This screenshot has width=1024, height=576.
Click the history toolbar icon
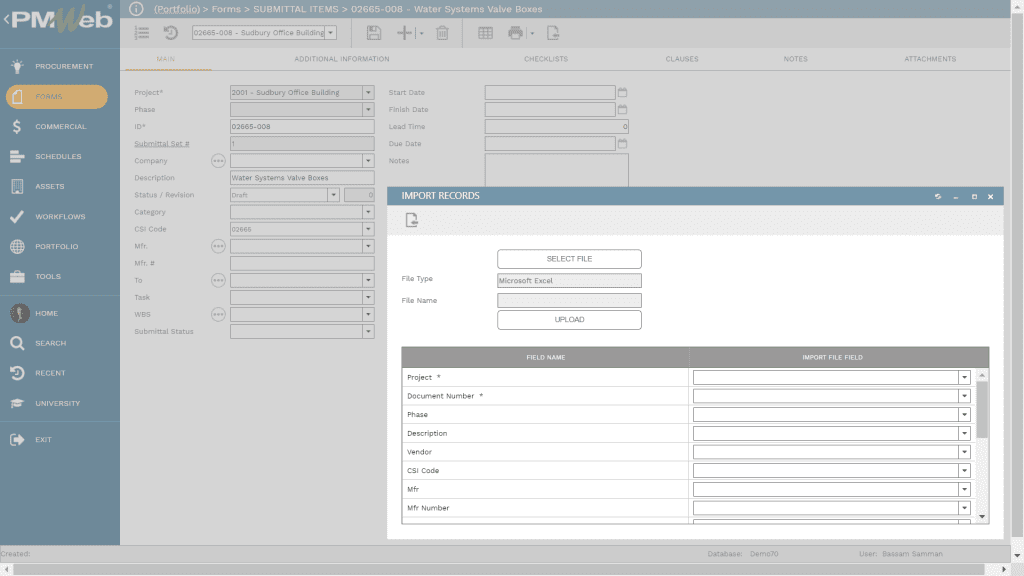coord(170,33)
